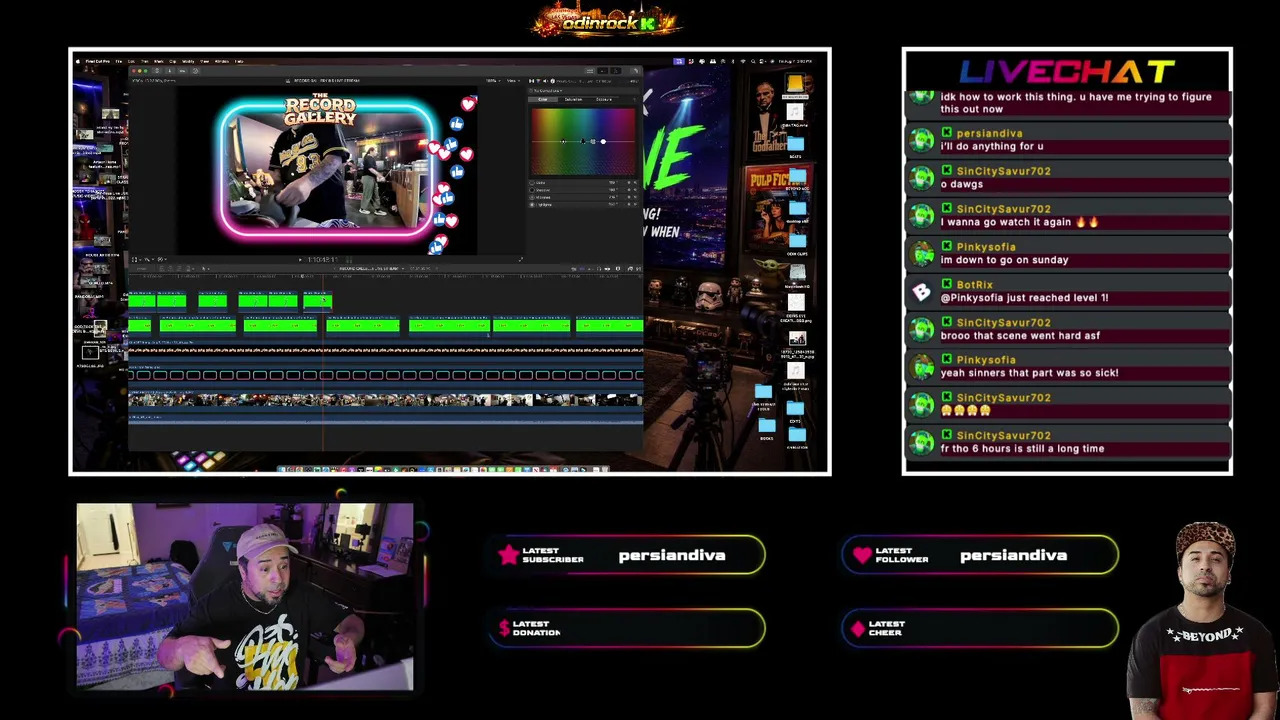Select the Shadows row below the color board
The width and height of the screenshot is (1280, 720).
pos(583,190)
